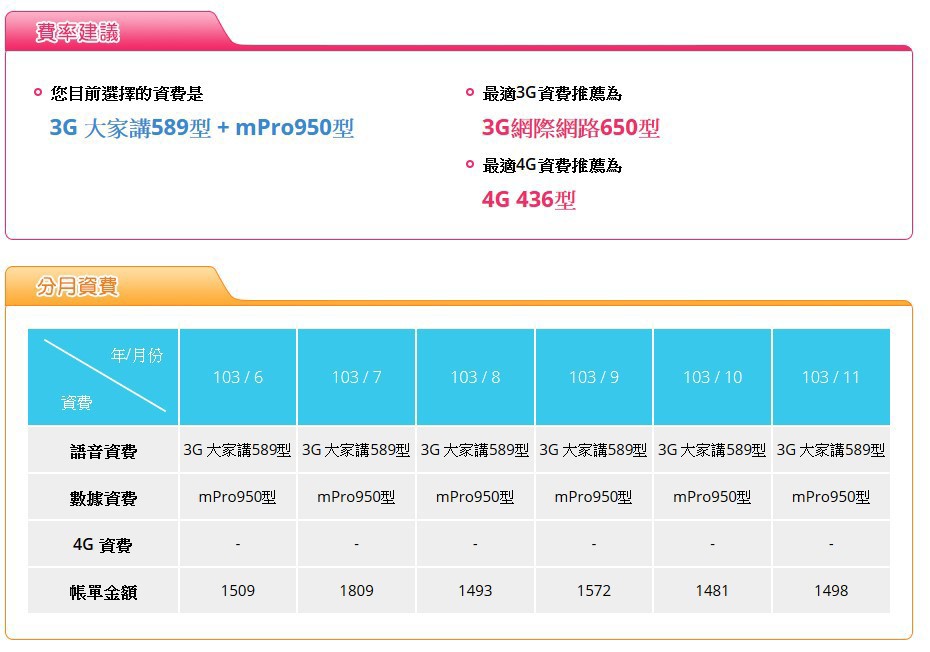Image resolution: width=930 pixels, height=652 pixels.
Task: Click the 最適4G資費推薦為 label
Action: 552,165
